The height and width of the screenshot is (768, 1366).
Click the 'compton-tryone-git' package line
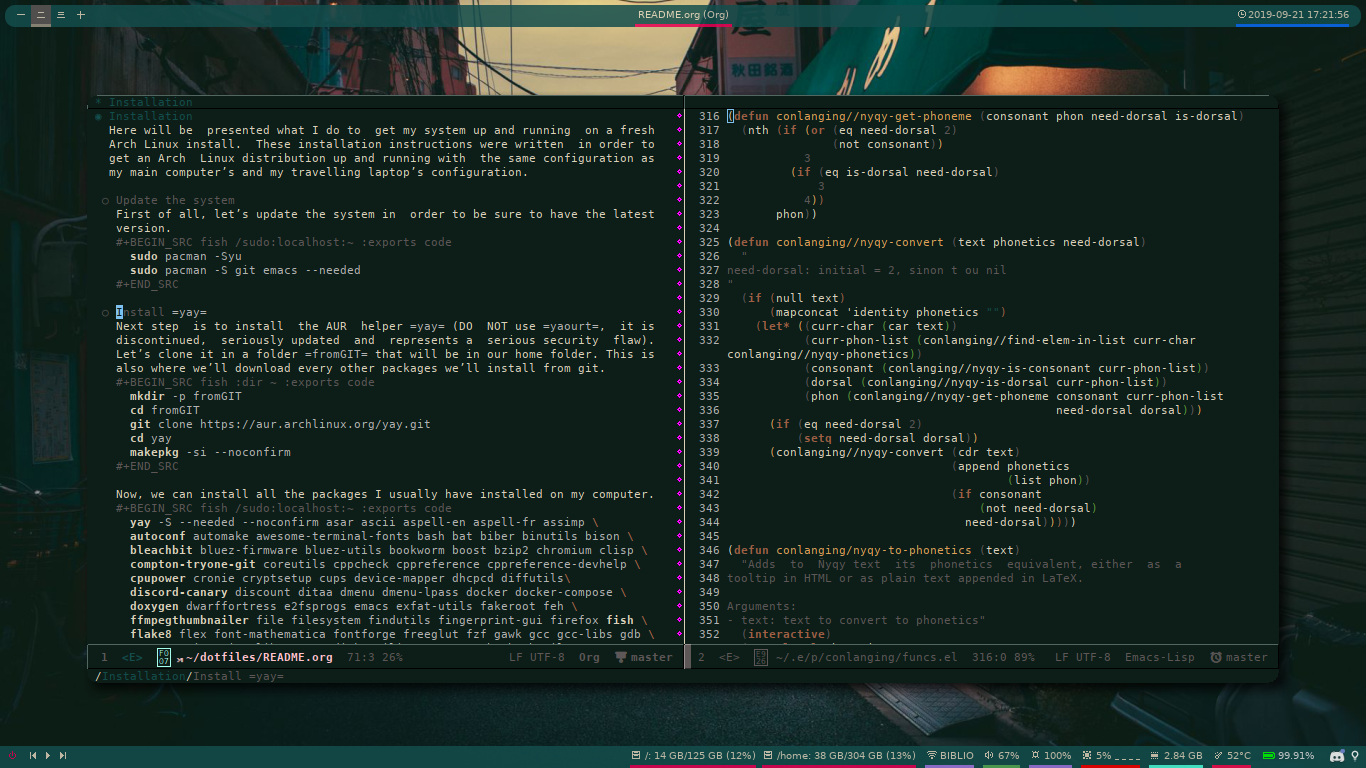[385, 564]
